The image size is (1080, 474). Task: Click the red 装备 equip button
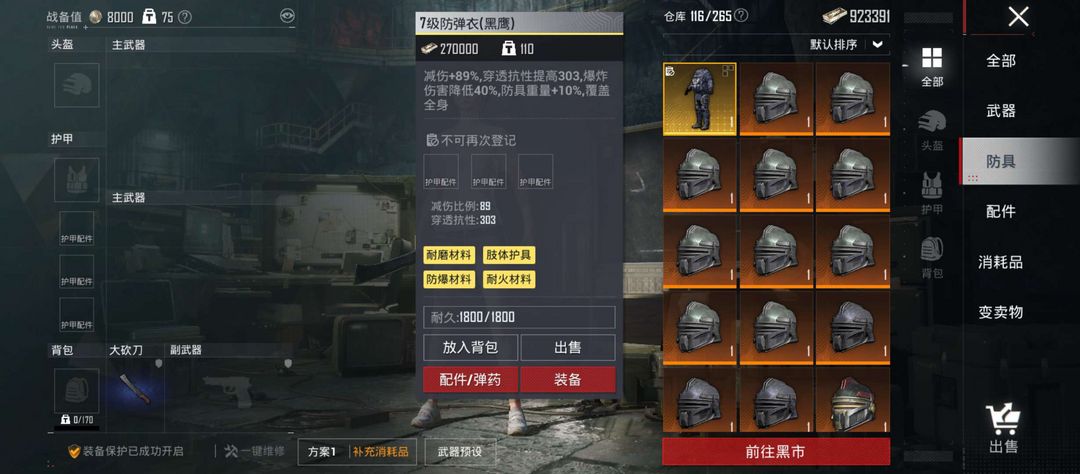pyautogui.click(x=568, y=380)
